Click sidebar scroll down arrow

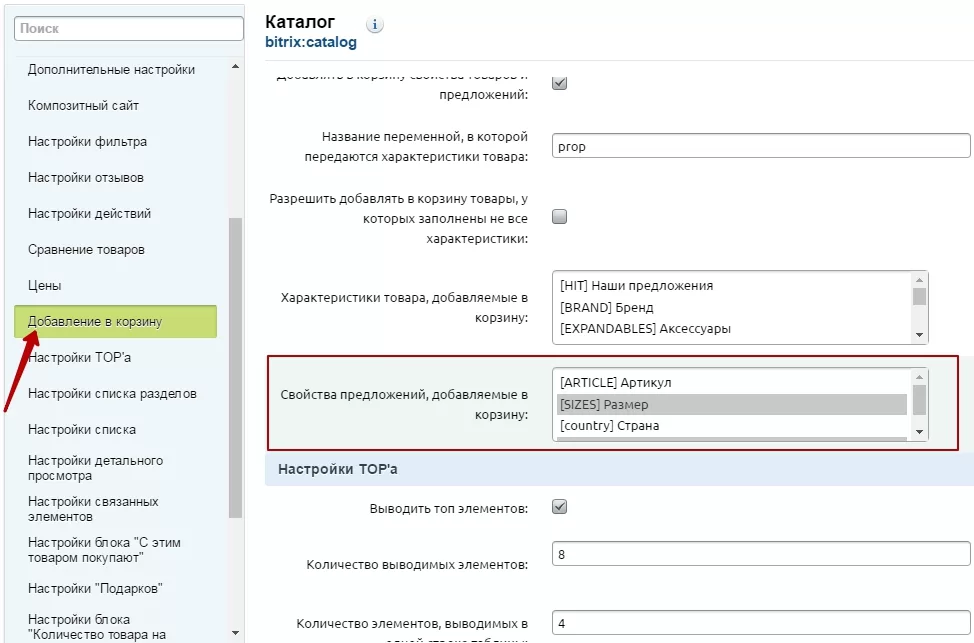tap(235, 633)
